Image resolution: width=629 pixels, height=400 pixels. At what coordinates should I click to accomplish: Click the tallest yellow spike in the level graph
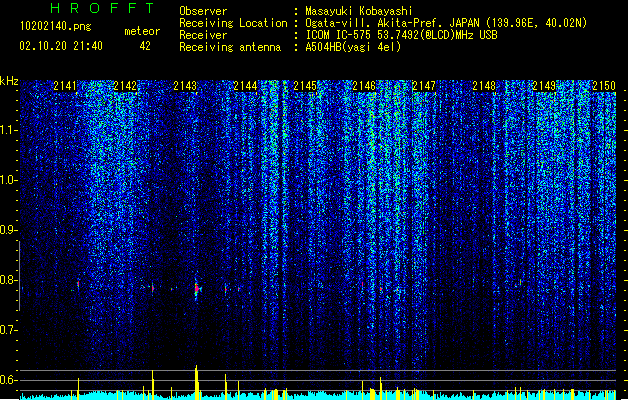(196, 381)
